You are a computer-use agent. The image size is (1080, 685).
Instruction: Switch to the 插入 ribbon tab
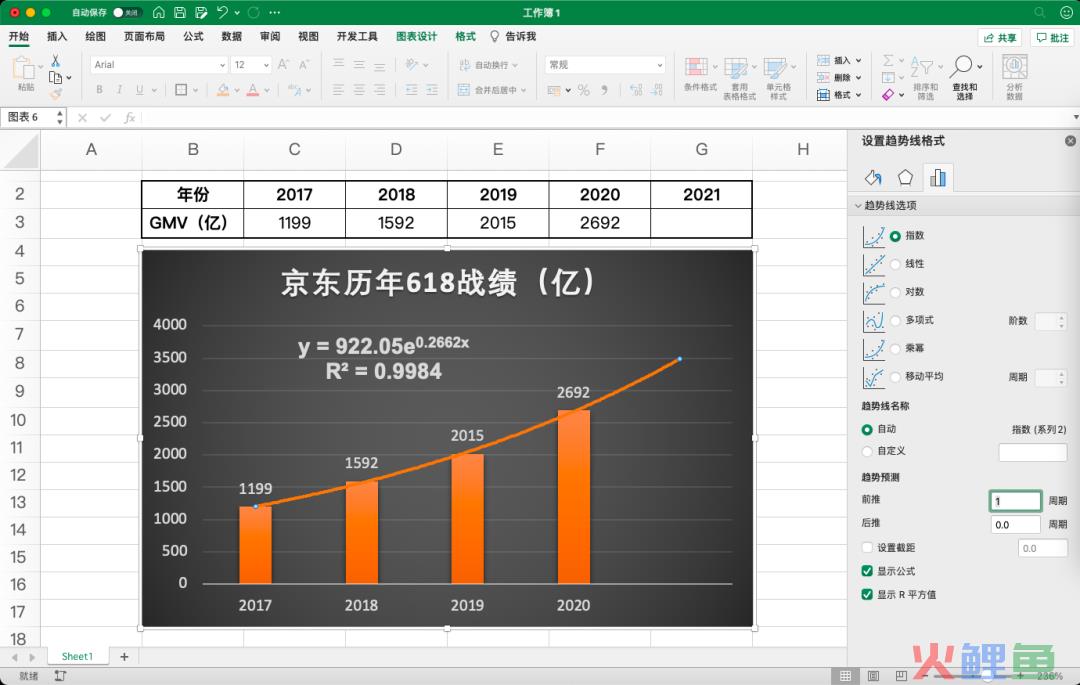57,36
